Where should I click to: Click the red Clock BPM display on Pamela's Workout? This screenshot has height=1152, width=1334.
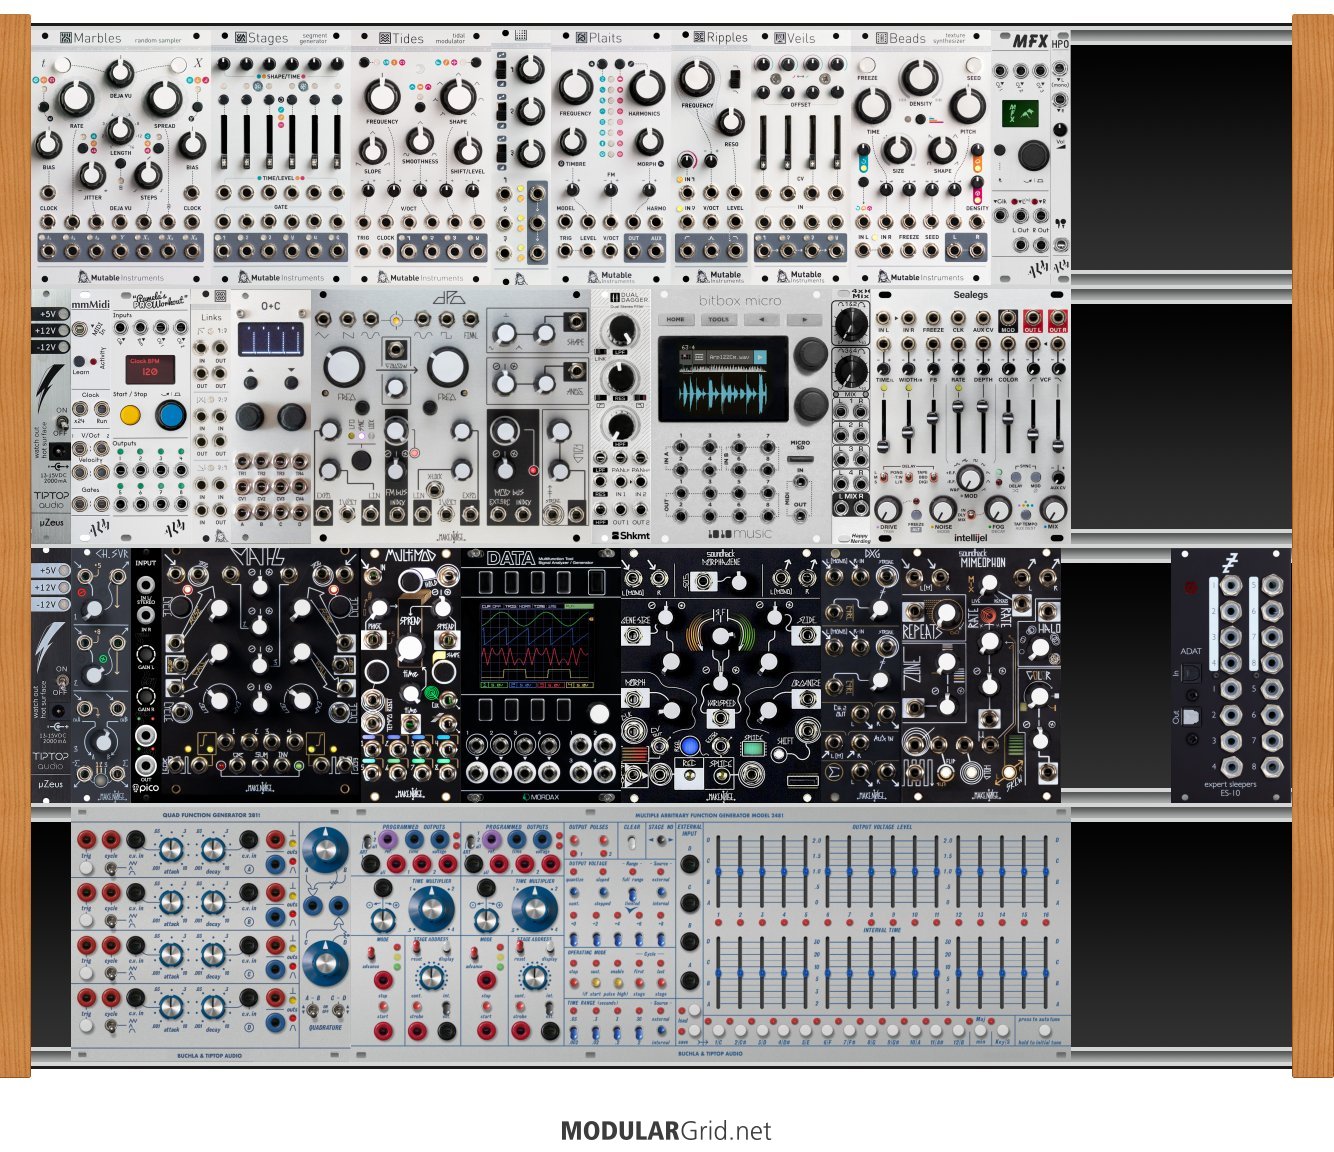[150, 369]
